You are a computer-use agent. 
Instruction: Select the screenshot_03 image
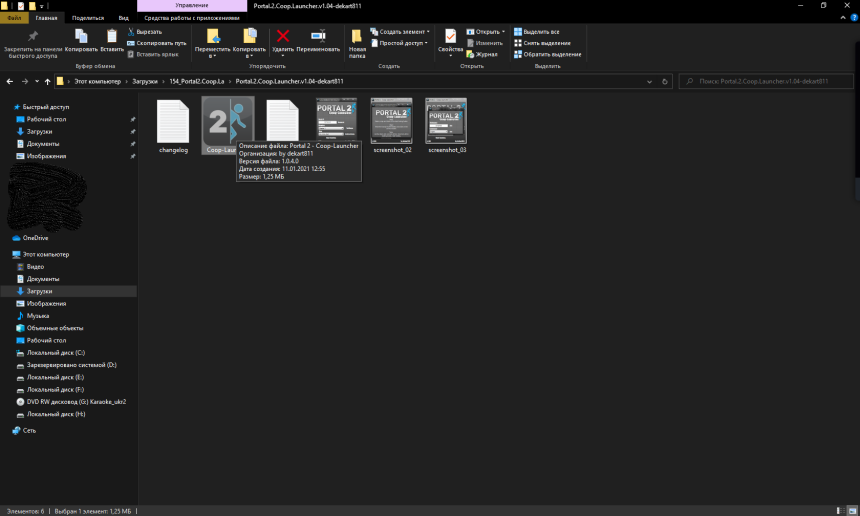(446, 126)
